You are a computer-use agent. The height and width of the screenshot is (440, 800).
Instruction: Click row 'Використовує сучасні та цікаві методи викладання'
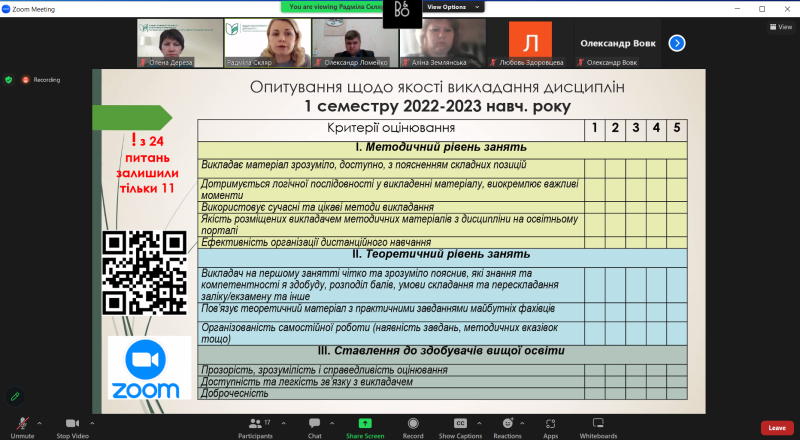[x=442, y=207]
